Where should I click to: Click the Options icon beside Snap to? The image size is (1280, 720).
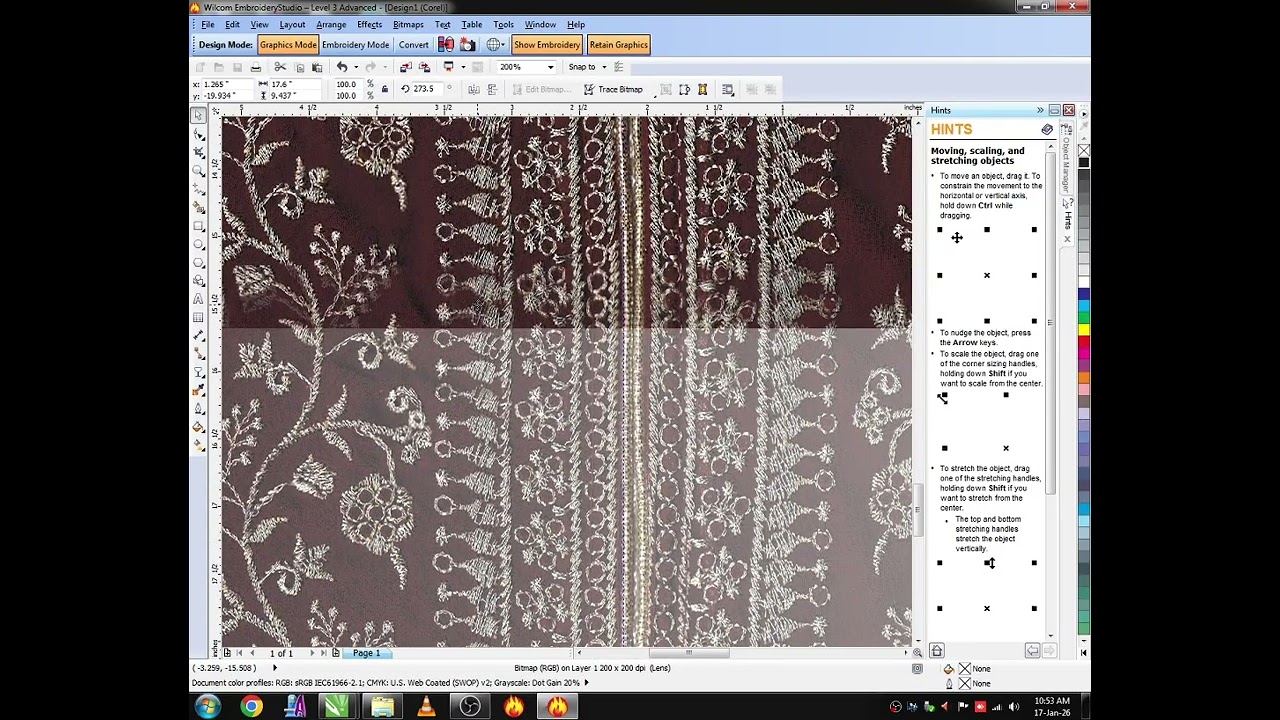(x=619, y=67)
